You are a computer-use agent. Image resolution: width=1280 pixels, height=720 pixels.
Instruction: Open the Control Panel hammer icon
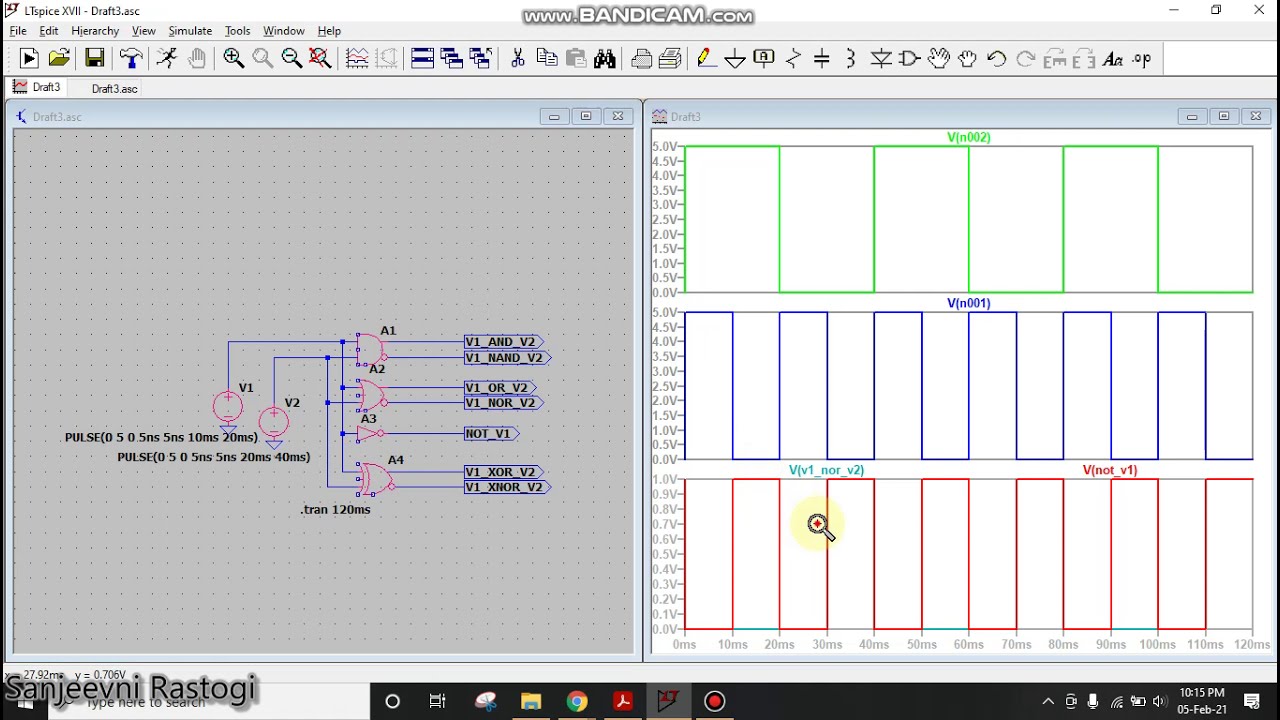[x=130, y=59]
